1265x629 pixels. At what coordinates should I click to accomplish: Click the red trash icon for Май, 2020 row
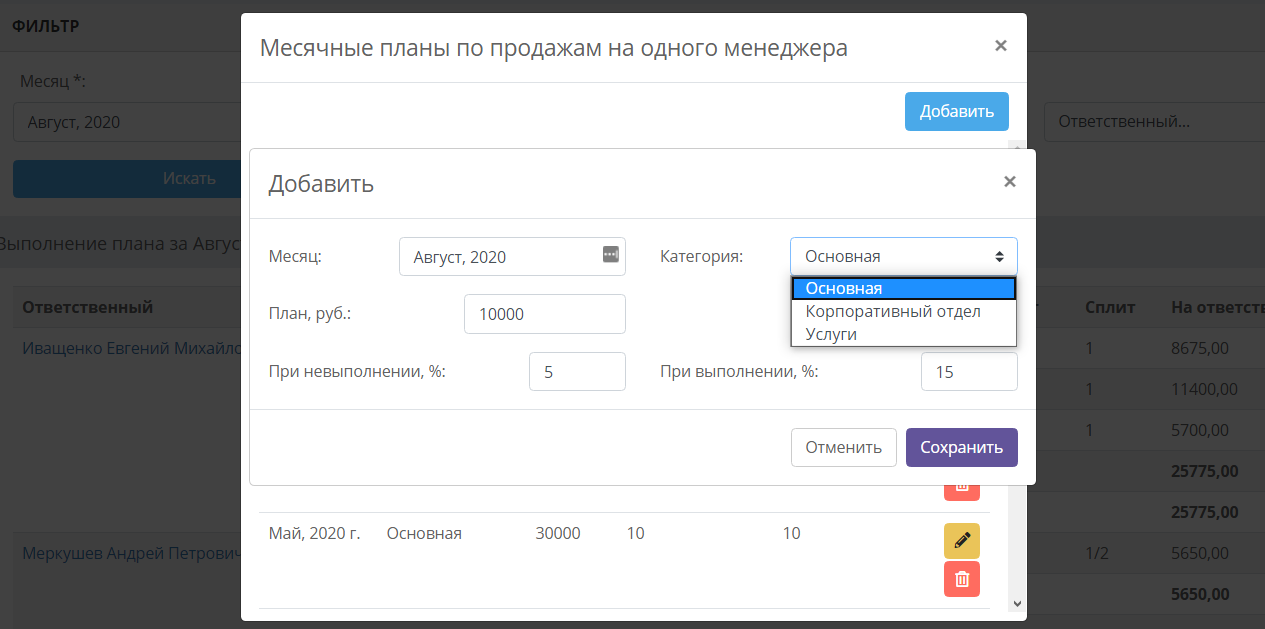tap(962, 579)
